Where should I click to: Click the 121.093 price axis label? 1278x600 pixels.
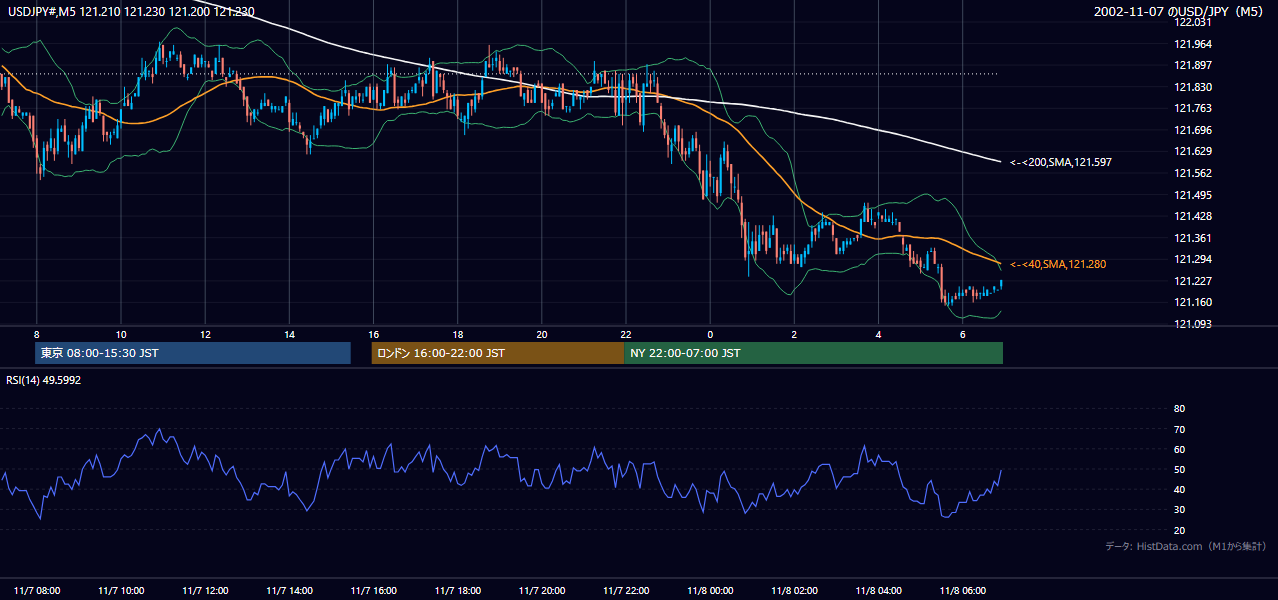click(x=1194, y=324)
